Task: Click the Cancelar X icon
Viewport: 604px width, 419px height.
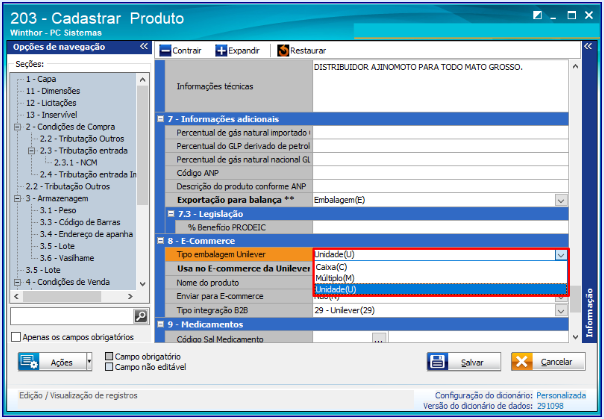Action: [x=522, y=362]
